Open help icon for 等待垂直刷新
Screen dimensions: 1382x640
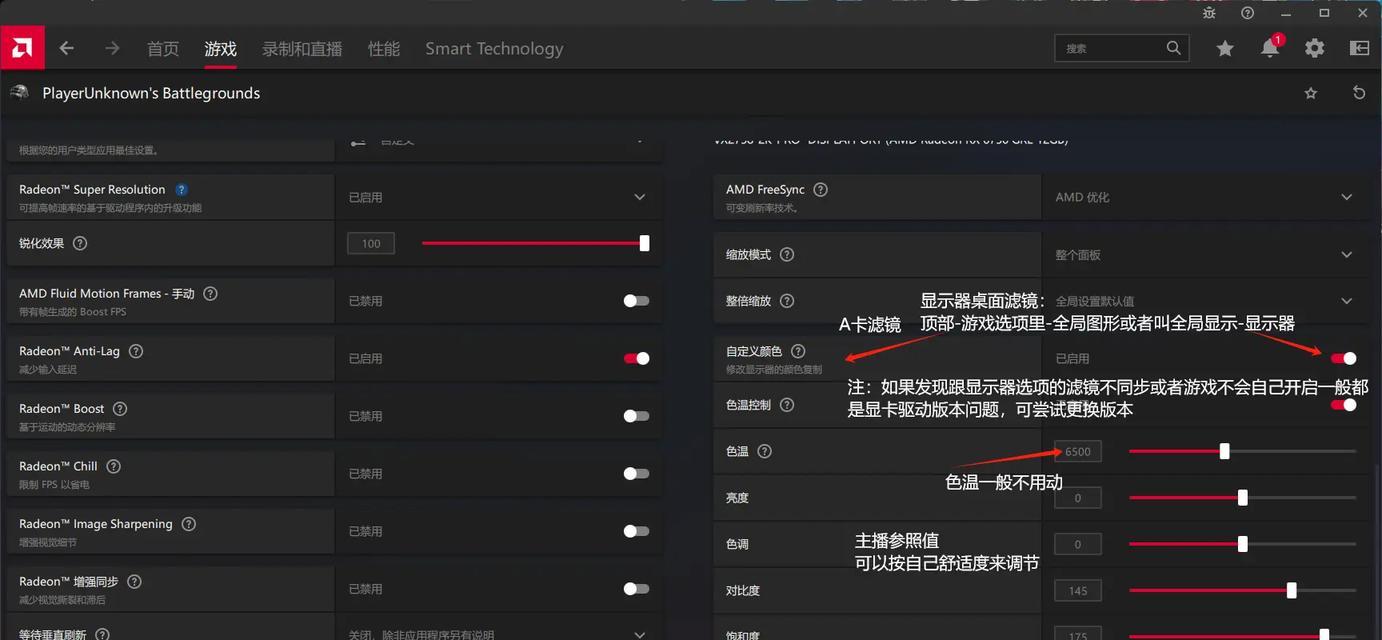(101, 634)
